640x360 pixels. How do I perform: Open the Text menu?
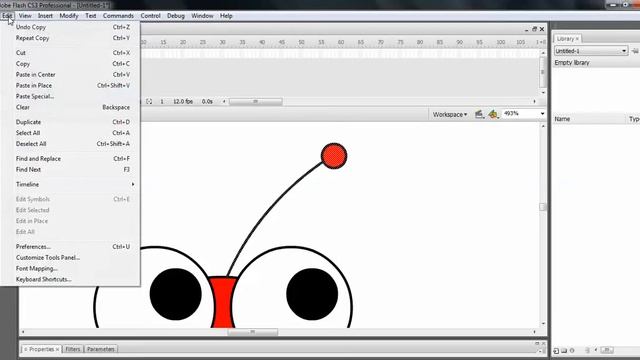(91, 16)
